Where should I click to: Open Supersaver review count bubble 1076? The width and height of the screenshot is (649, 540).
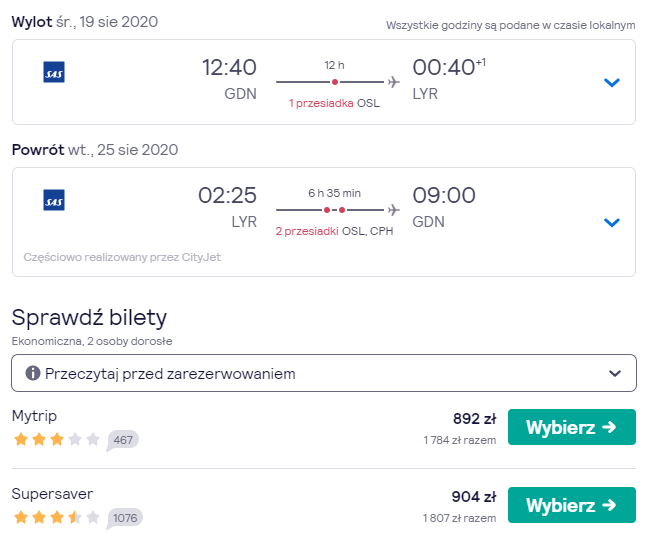[x=125, y=518]
